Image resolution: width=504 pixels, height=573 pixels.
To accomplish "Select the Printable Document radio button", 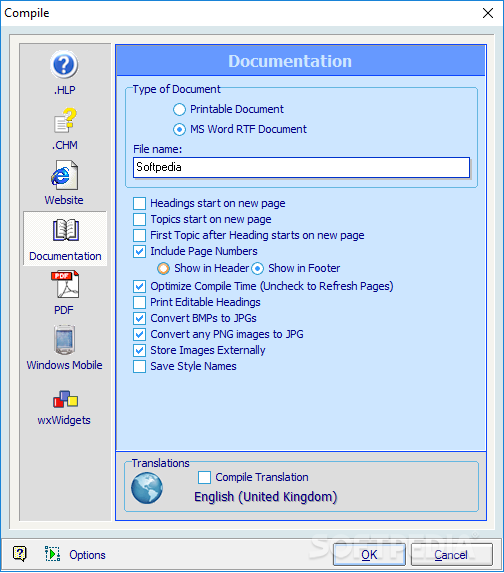I will [179, 109].
